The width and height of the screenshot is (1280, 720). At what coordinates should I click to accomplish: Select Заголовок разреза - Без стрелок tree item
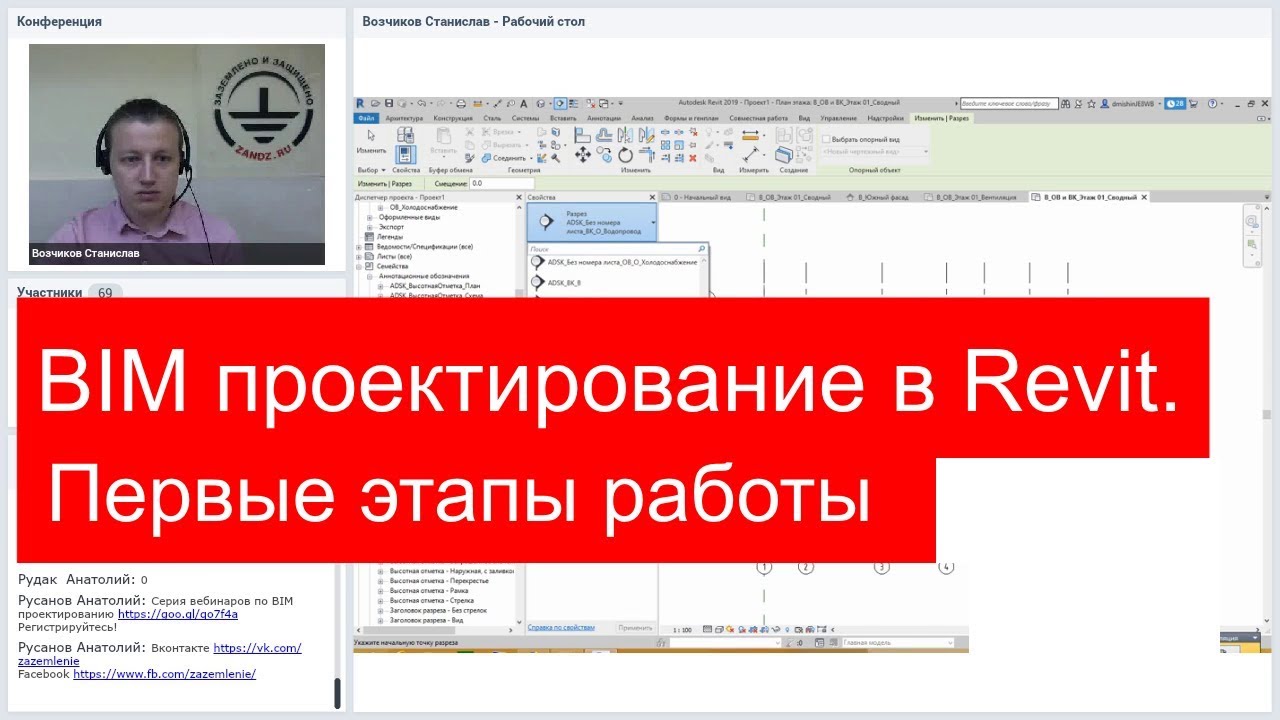[439, 610]
